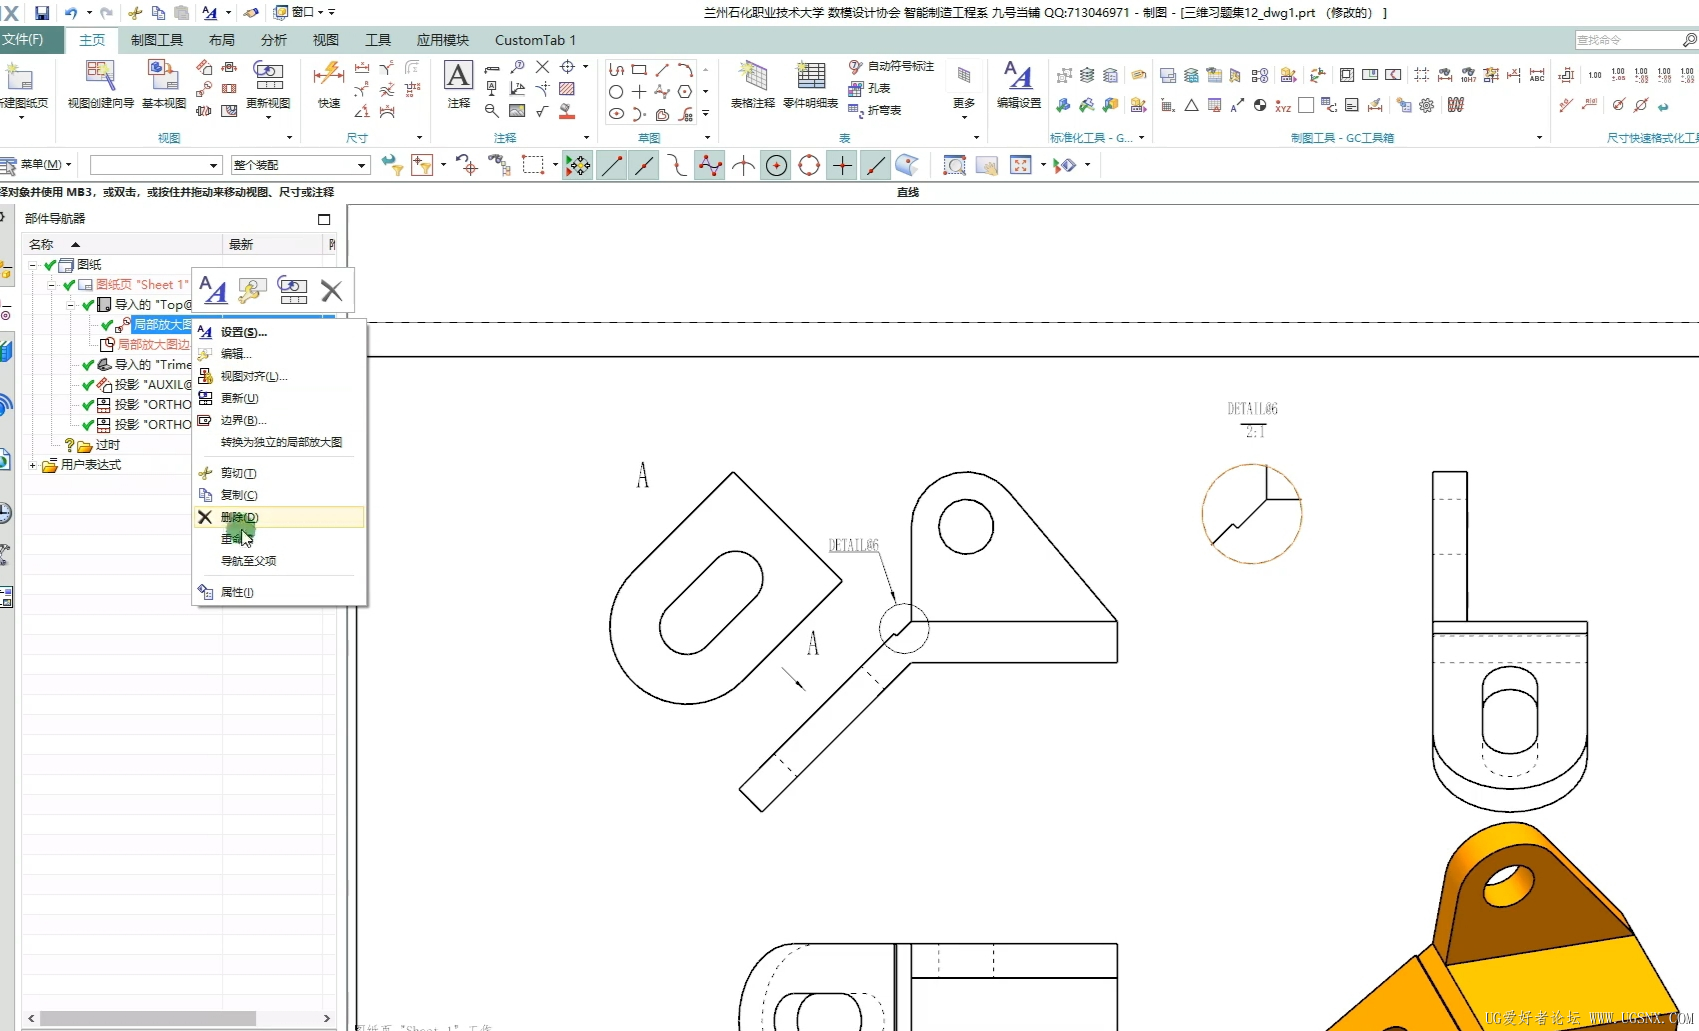Viewport: 1699px width, 1031px height.
Task: Select the crosshatch area fill tool
Action: (567, 89)
